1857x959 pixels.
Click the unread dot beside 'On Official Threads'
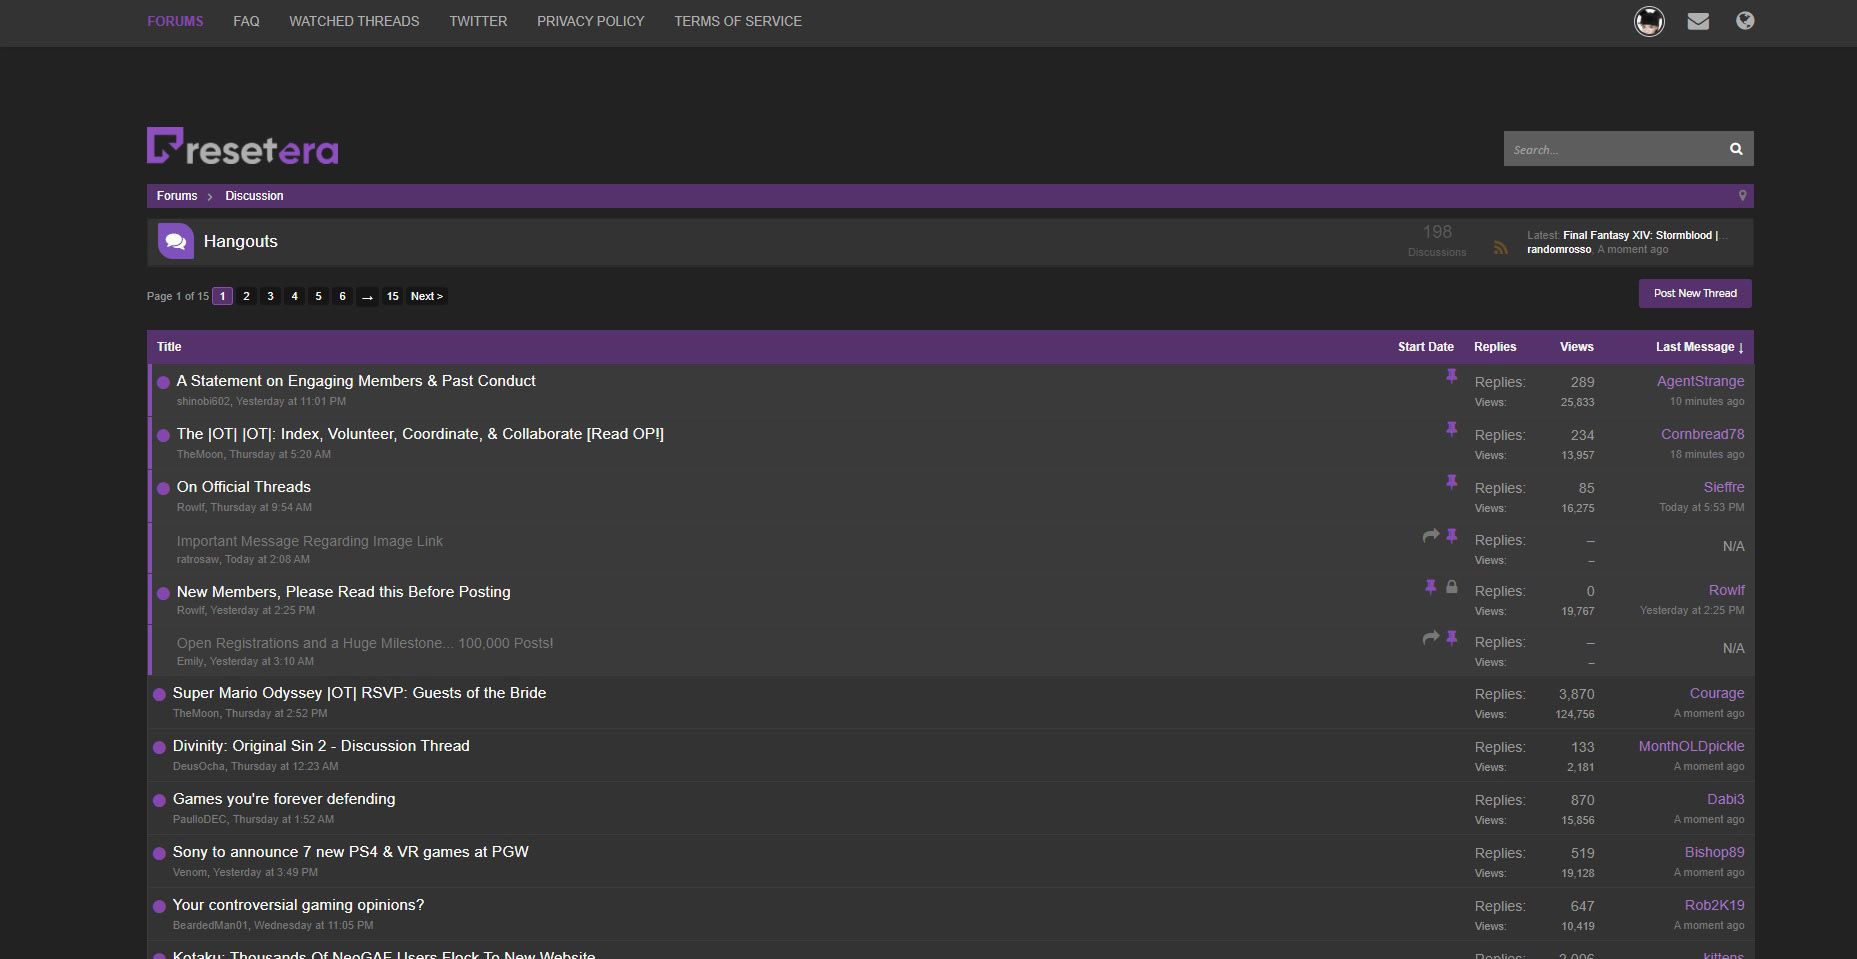pyautogui.click(x=163, y=488)
